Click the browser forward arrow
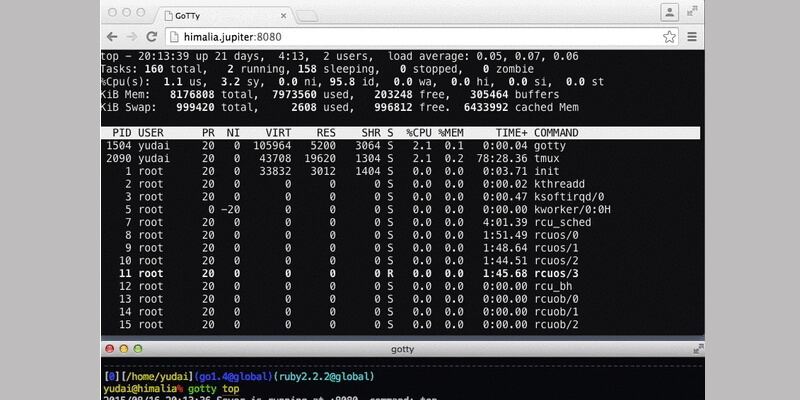 (129, 36)
